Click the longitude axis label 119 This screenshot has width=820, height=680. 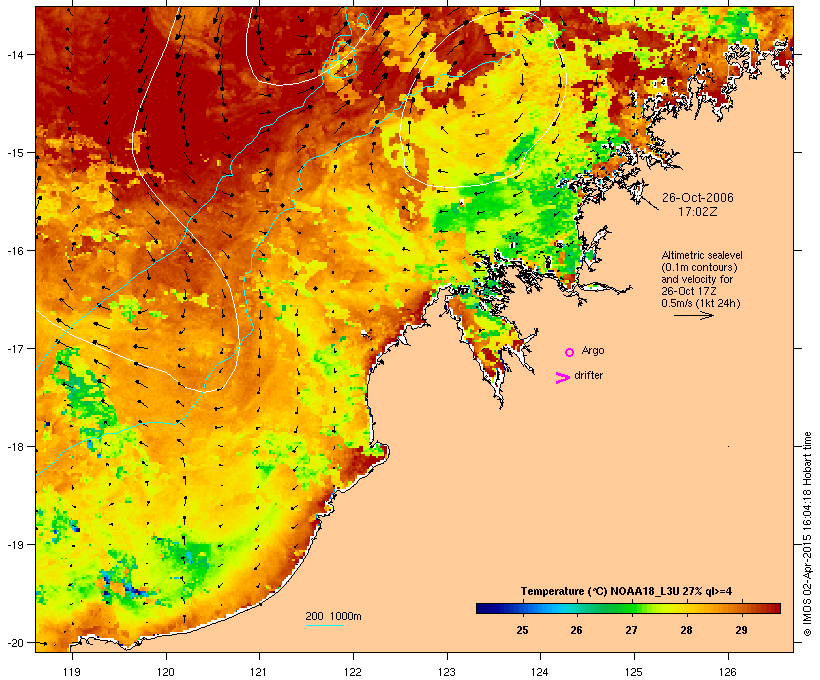pos(72,672)
